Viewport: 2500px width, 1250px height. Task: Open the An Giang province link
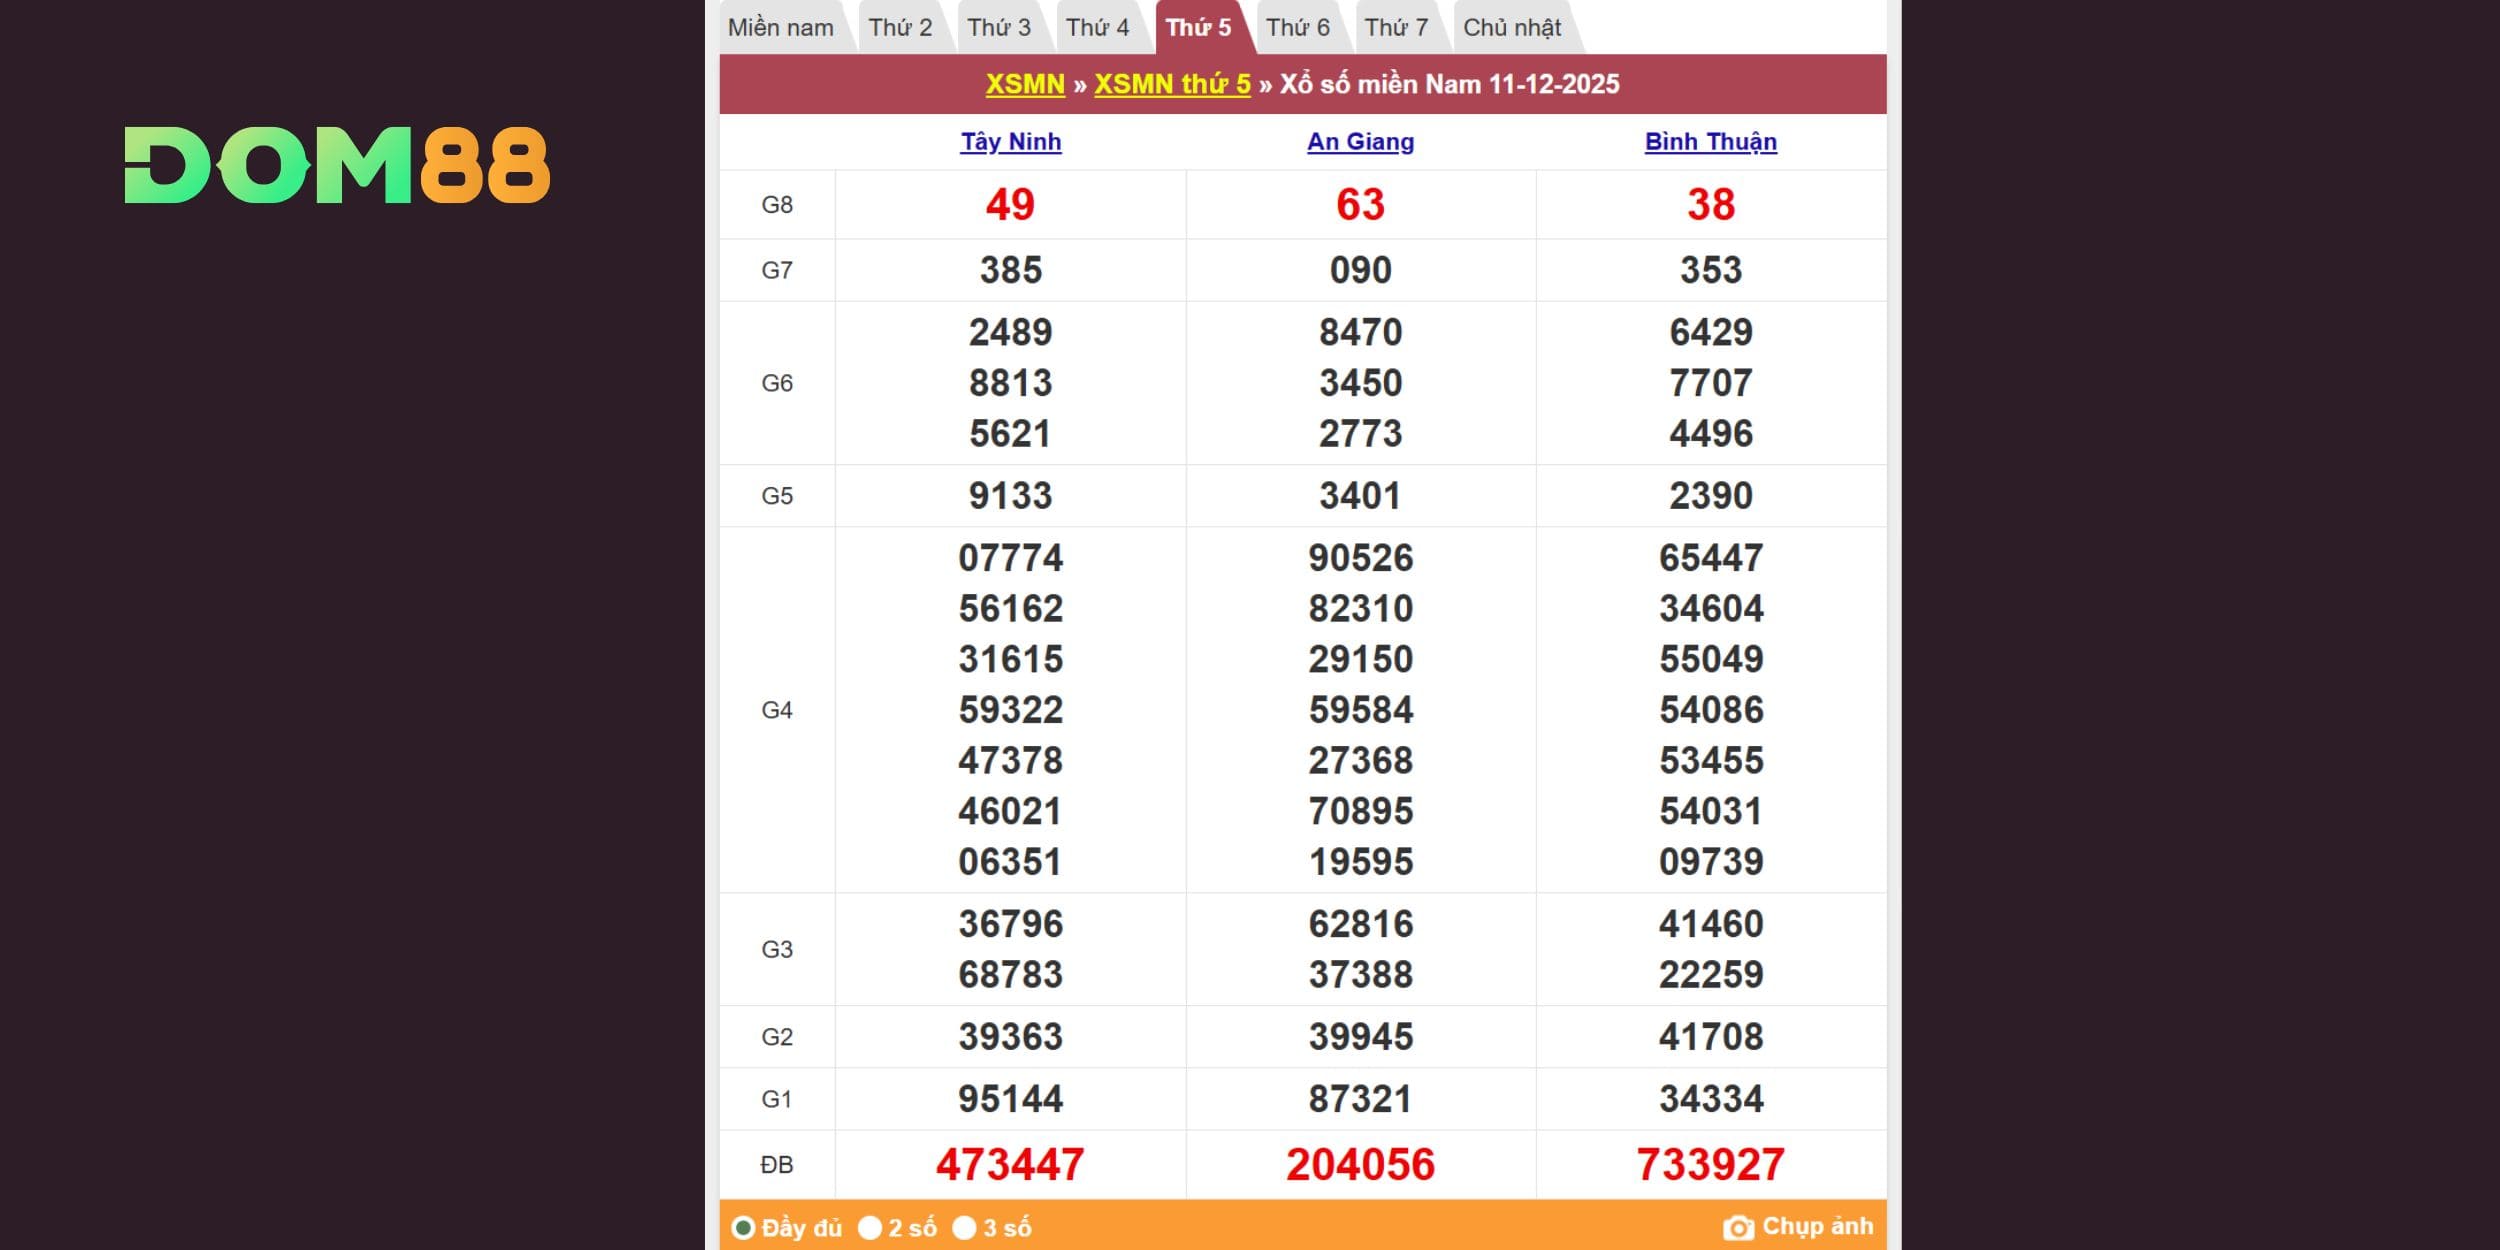click(1360, 142)
